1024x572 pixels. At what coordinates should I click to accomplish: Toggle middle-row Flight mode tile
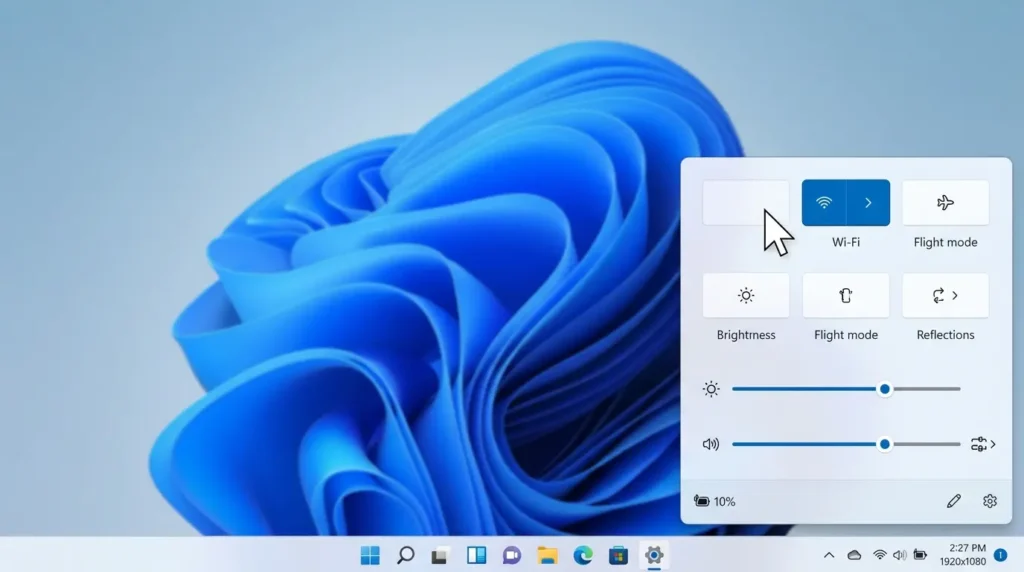(846, 296)
